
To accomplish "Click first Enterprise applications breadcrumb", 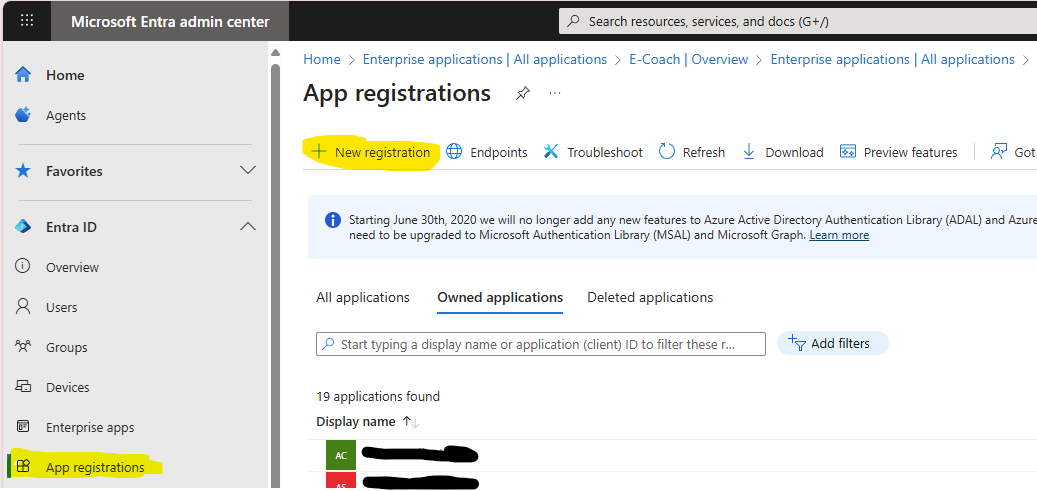I will click(485, 60).
